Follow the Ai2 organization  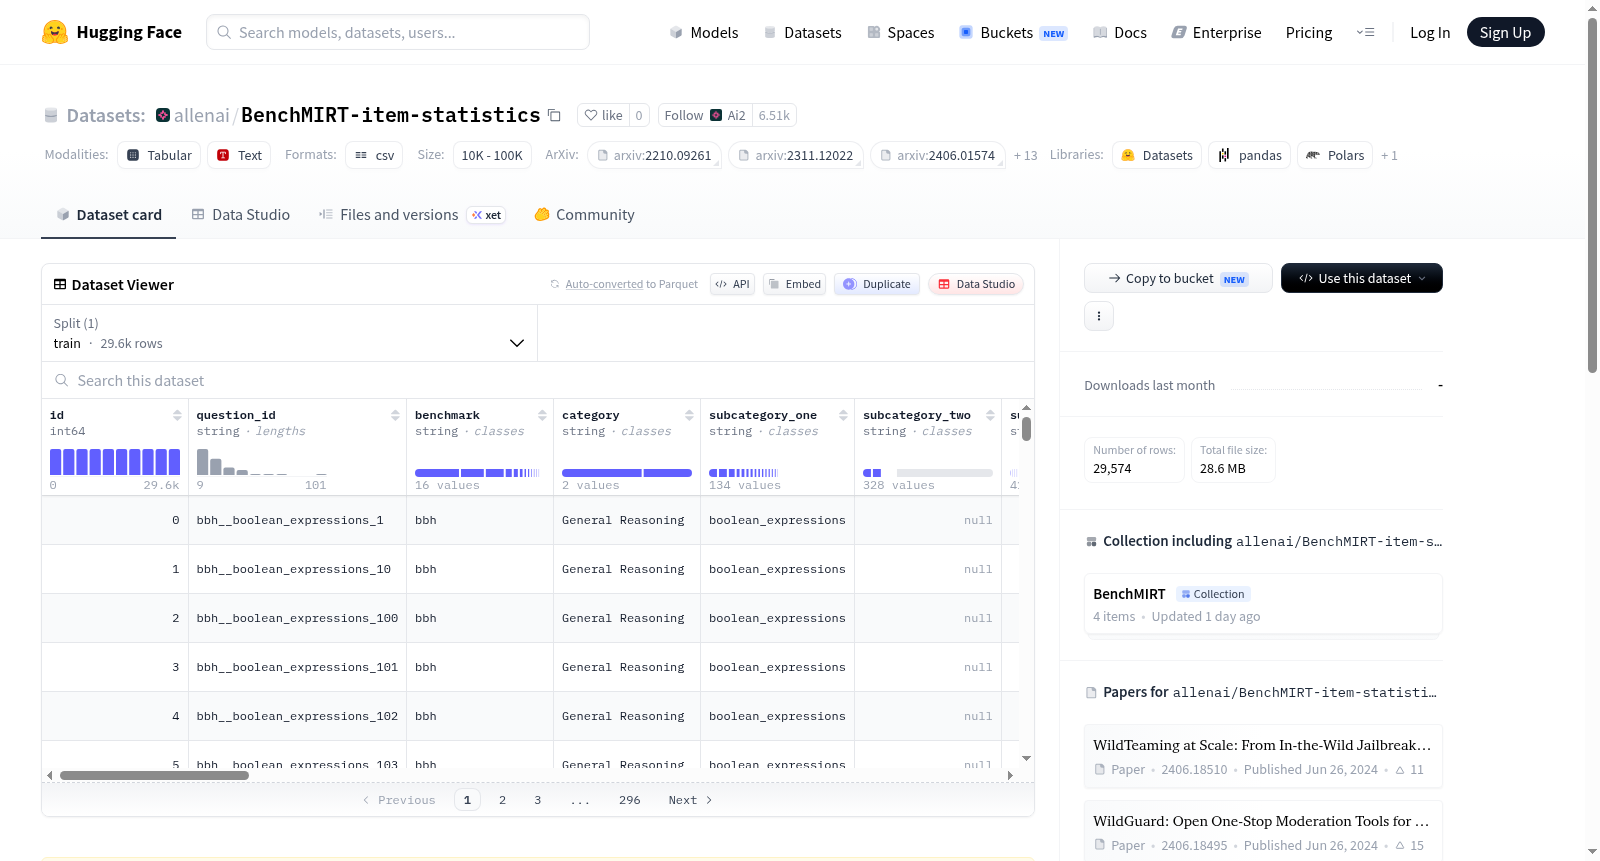pyautogui.click(x=705, y=115)
